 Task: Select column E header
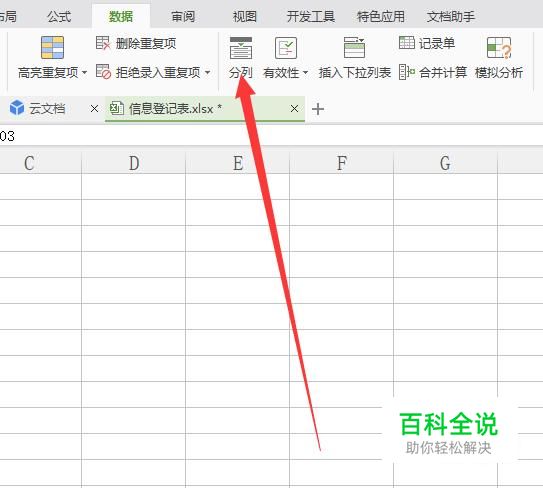238,163
